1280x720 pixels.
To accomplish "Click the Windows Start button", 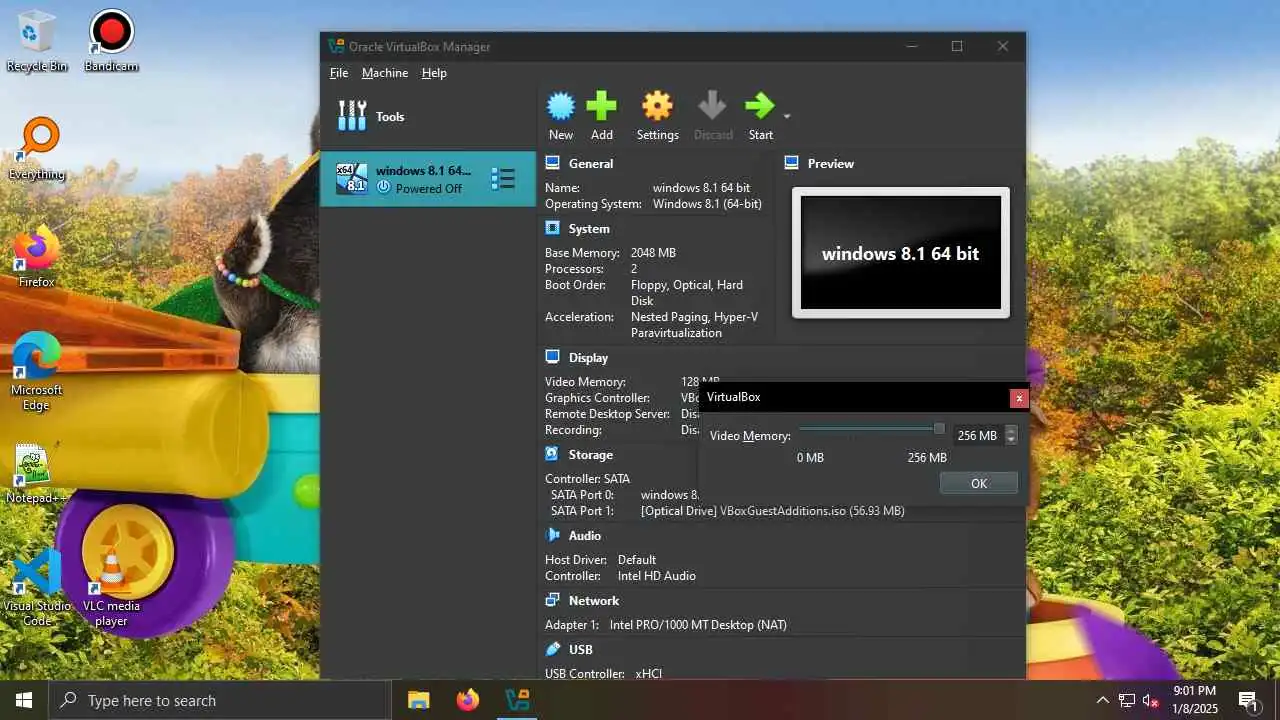I will (24, 700).
